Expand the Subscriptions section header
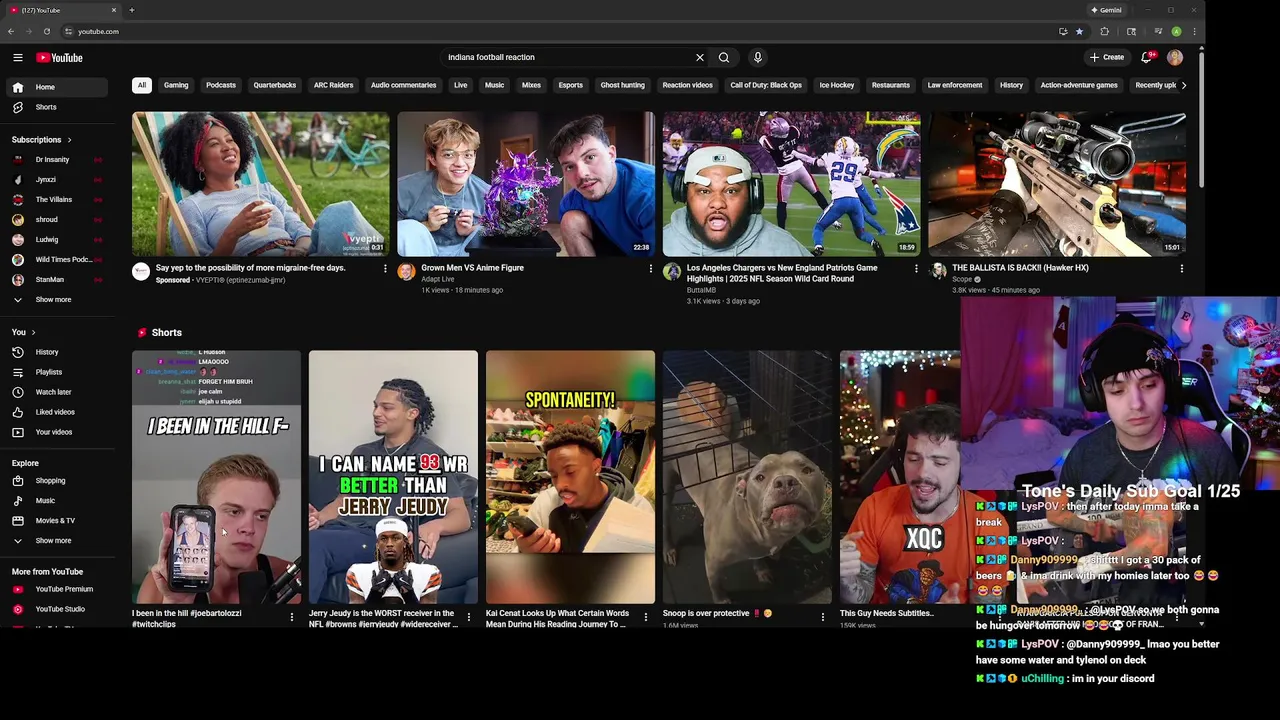Screen dimensions: 1280x720 (42, 140)
